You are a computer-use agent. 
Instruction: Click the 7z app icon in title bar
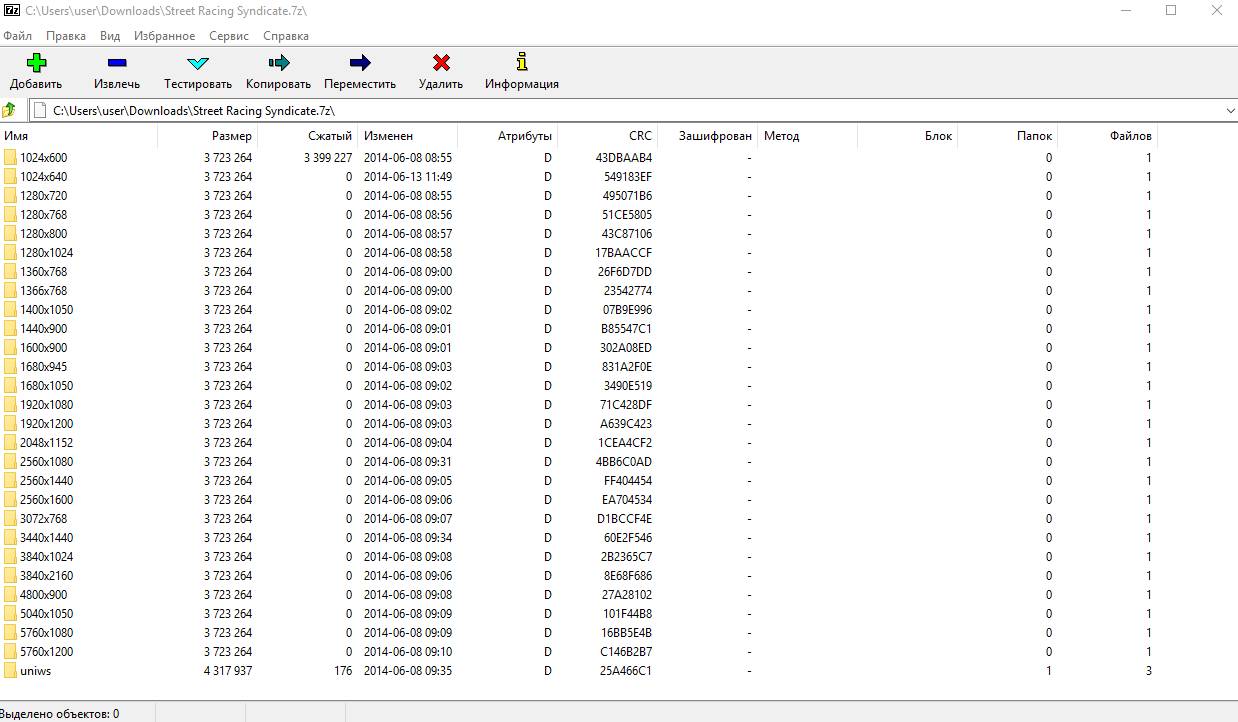pos(12,10)
